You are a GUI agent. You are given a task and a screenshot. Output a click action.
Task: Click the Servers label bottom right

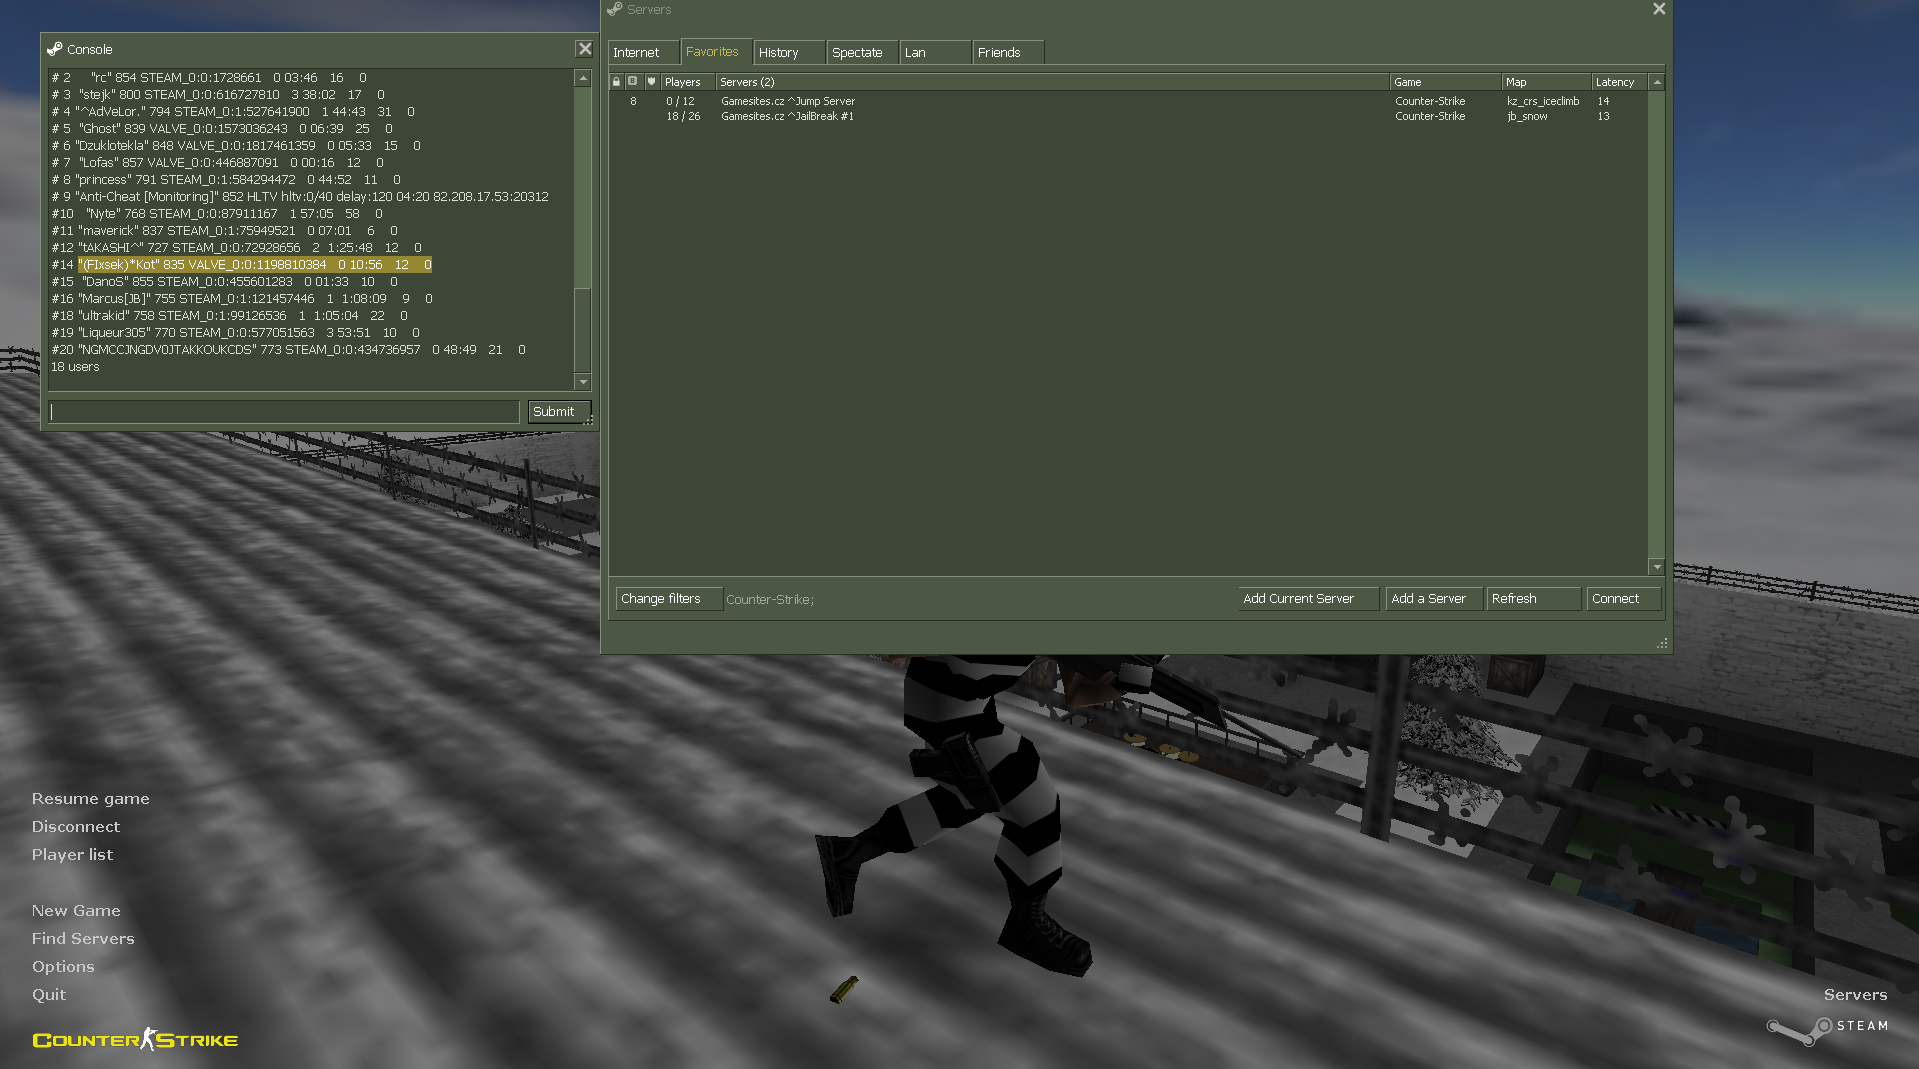pyautogui.click(x=1855, y=994)
